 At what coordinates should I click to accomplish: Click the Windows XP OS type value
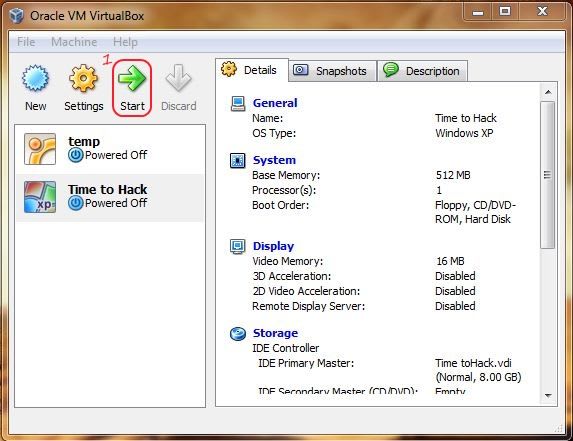pyautogui.click(x=464, y=133)
